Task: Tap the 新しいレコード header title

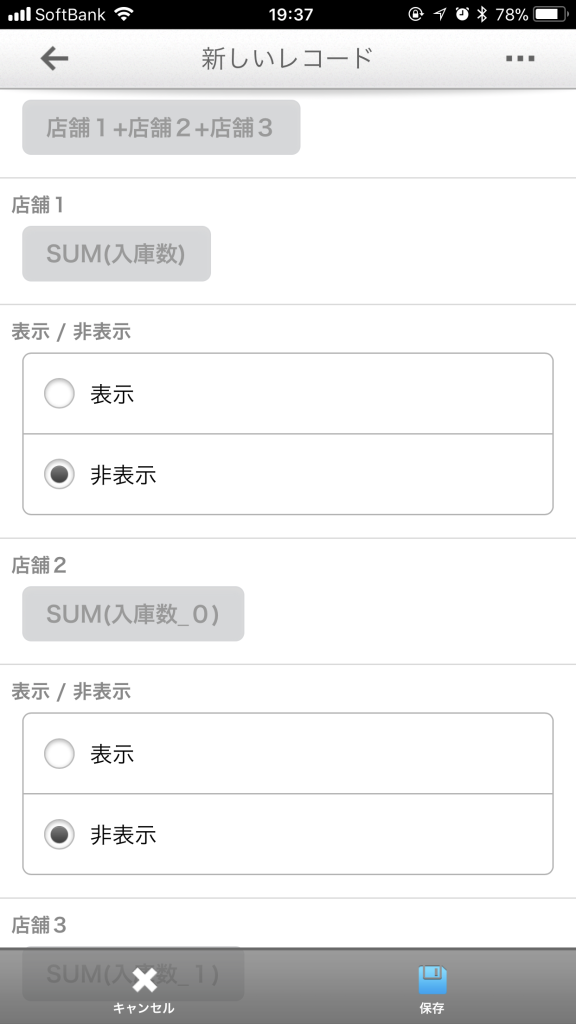Action: click(x=287, y=59)
